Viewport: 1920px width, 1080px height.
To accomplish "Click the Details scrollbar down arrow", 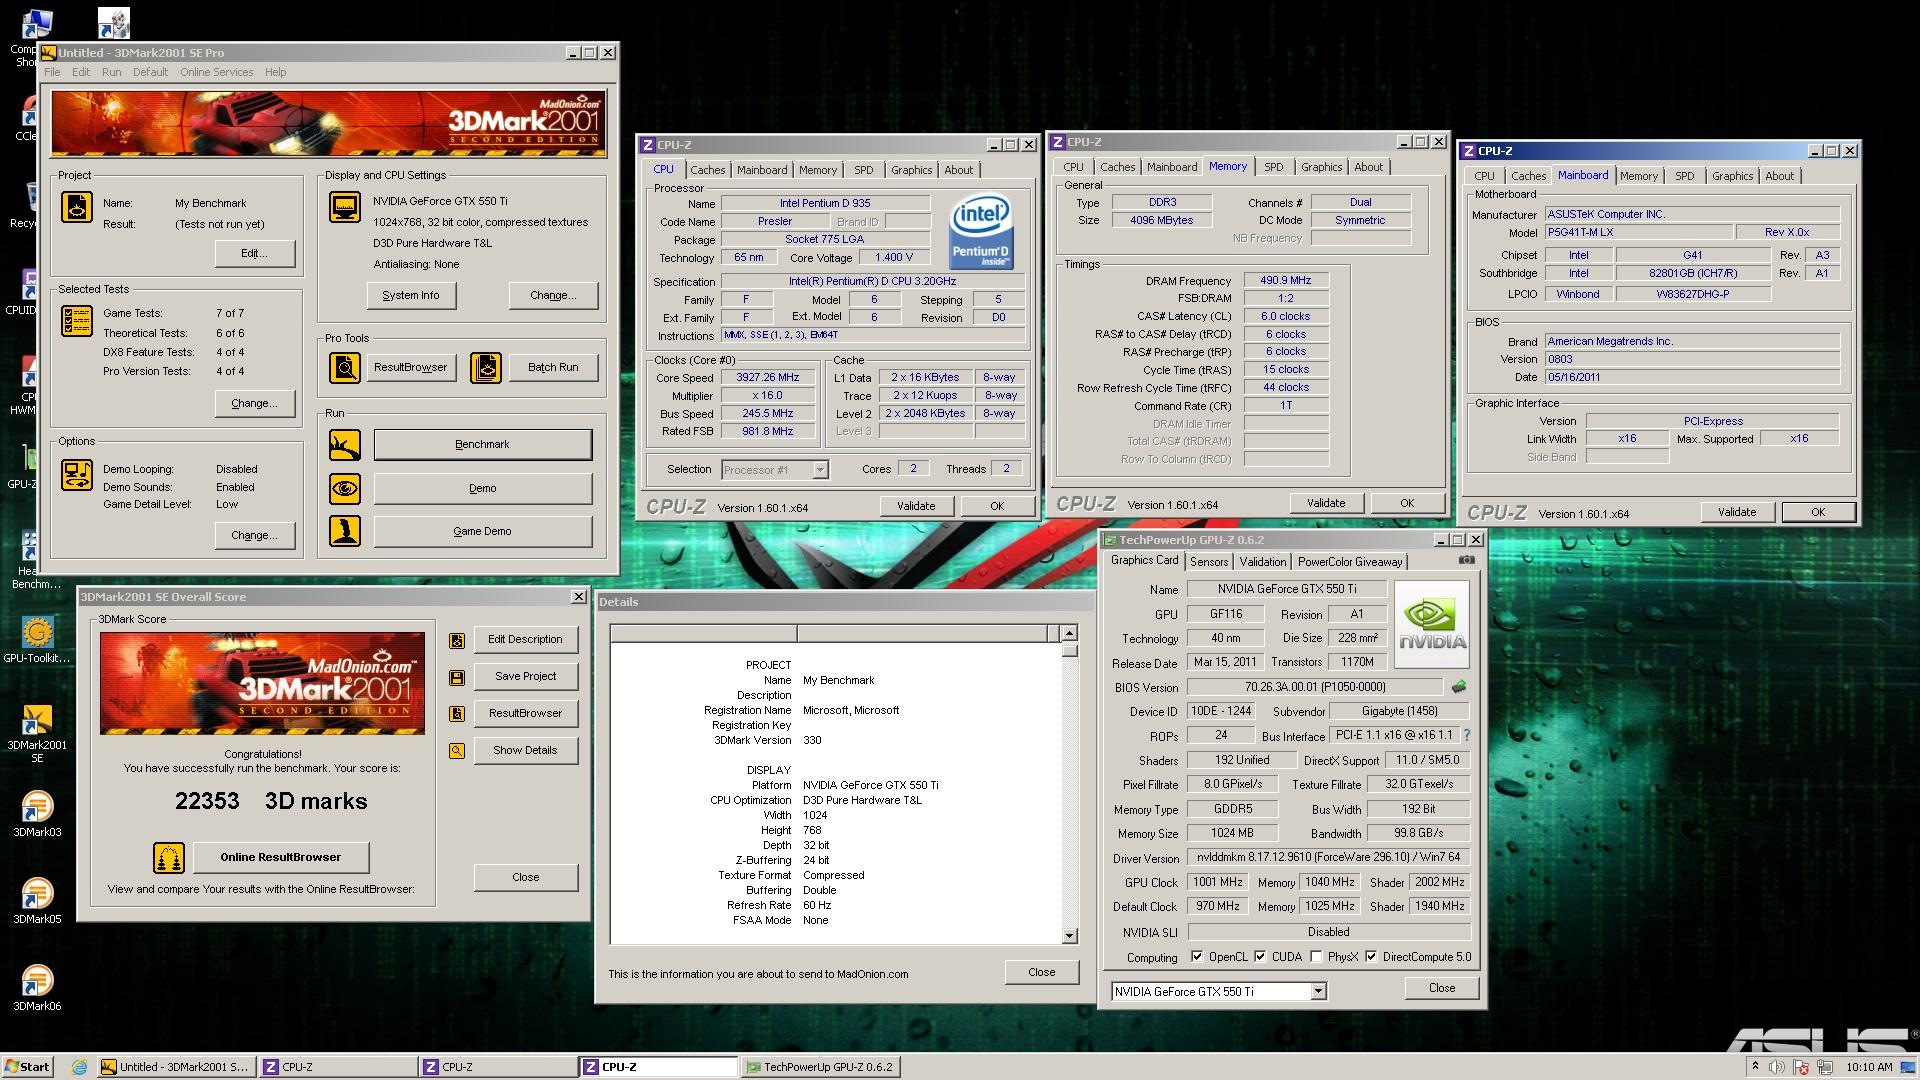I will (1069, 936).
